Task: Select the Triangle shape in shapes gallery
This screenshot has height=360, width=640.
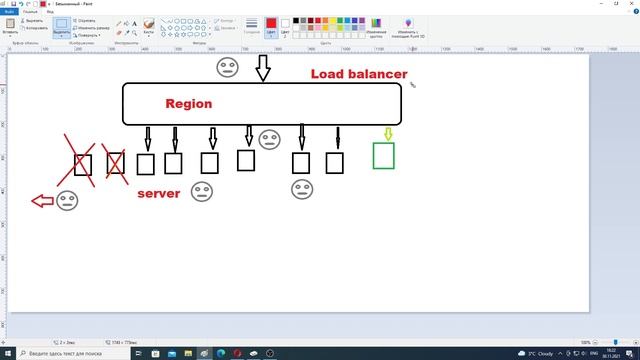Action: [x=204, y=21]
